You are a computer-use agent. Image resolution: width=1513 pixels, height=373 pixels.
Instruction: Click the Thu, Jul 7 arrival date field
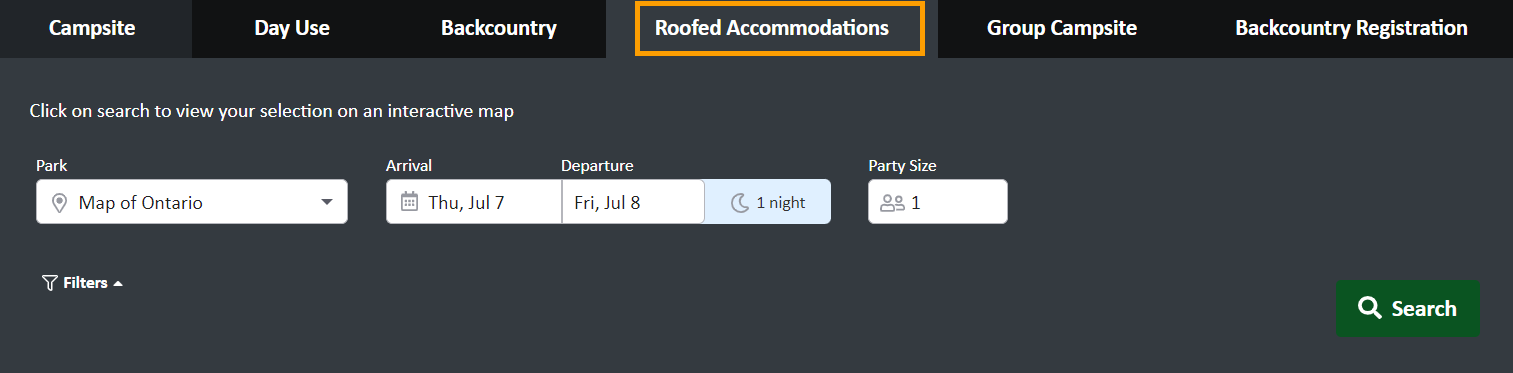click(x=474, y=202)
